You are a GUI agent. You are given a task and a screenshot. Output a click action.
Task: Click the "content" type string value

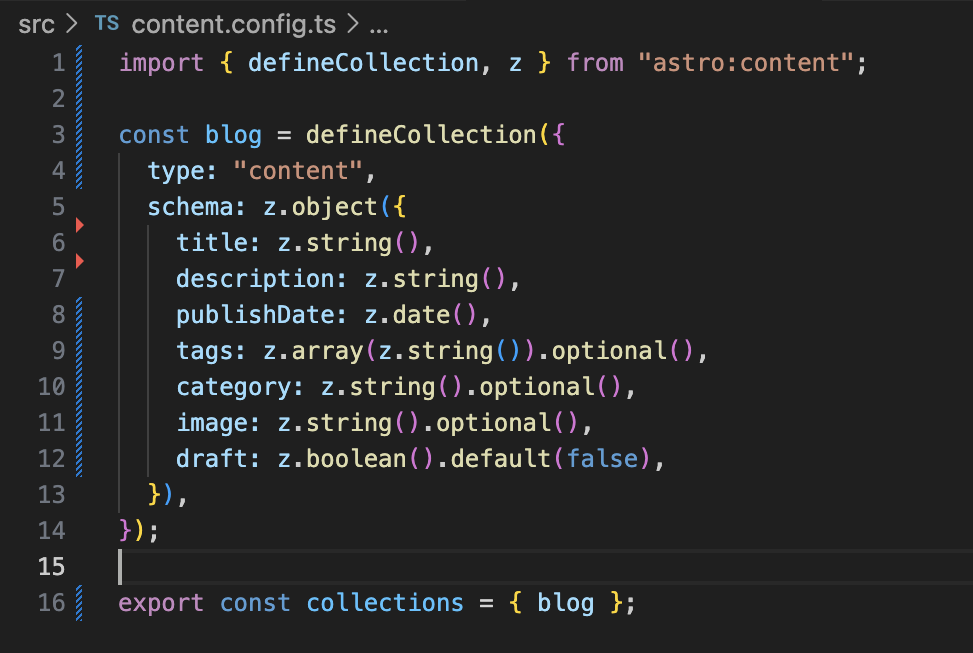[x=298, y=171]
